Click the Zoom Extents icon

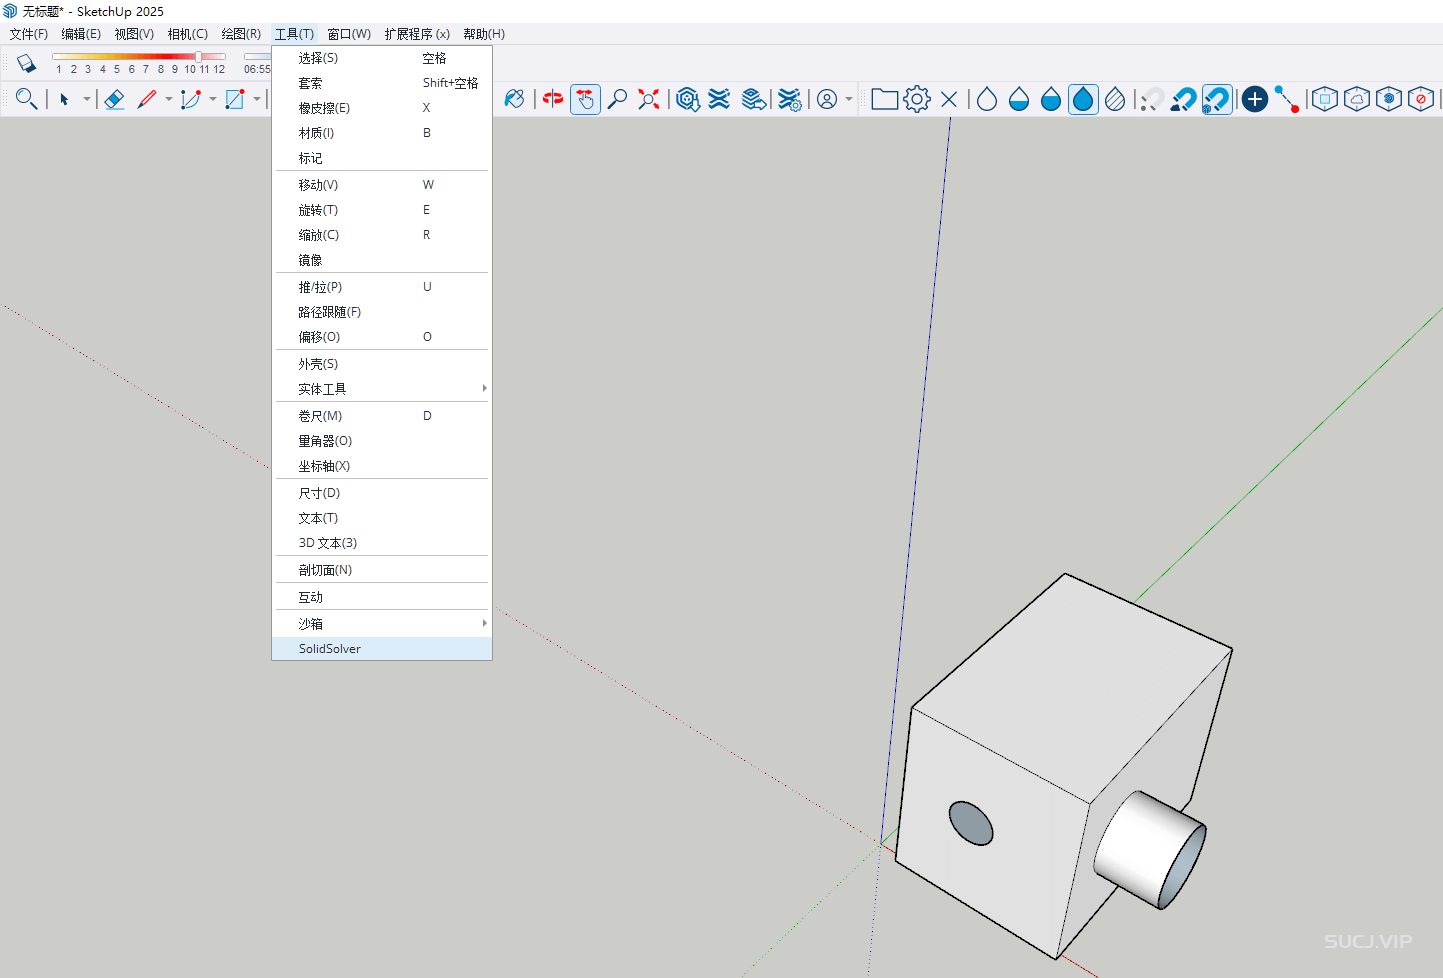[649, 99]
